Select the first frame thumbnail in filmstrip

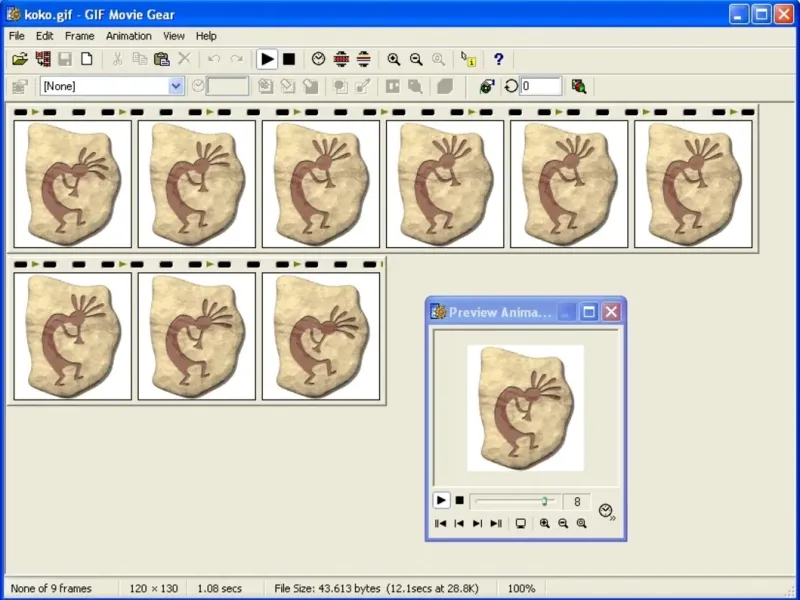click(x=72, y=184)
